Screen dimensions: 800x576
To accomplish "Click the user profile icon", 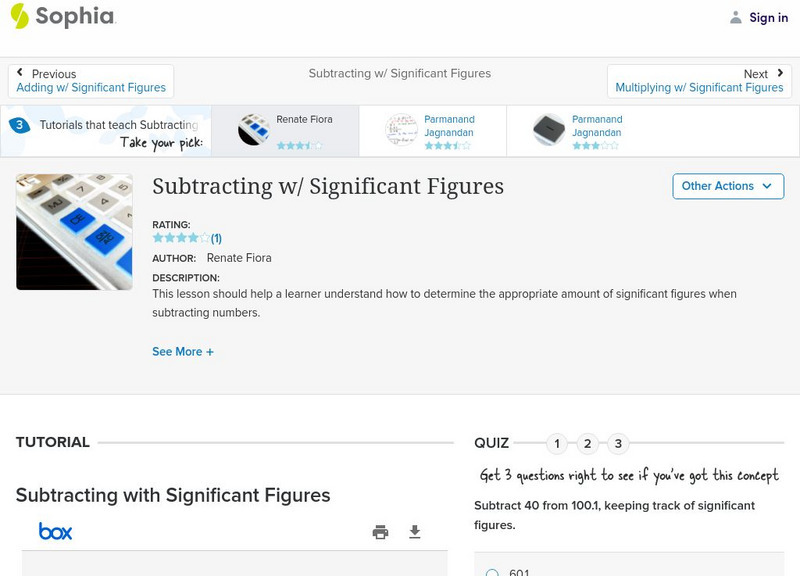I will coord(736,17).
